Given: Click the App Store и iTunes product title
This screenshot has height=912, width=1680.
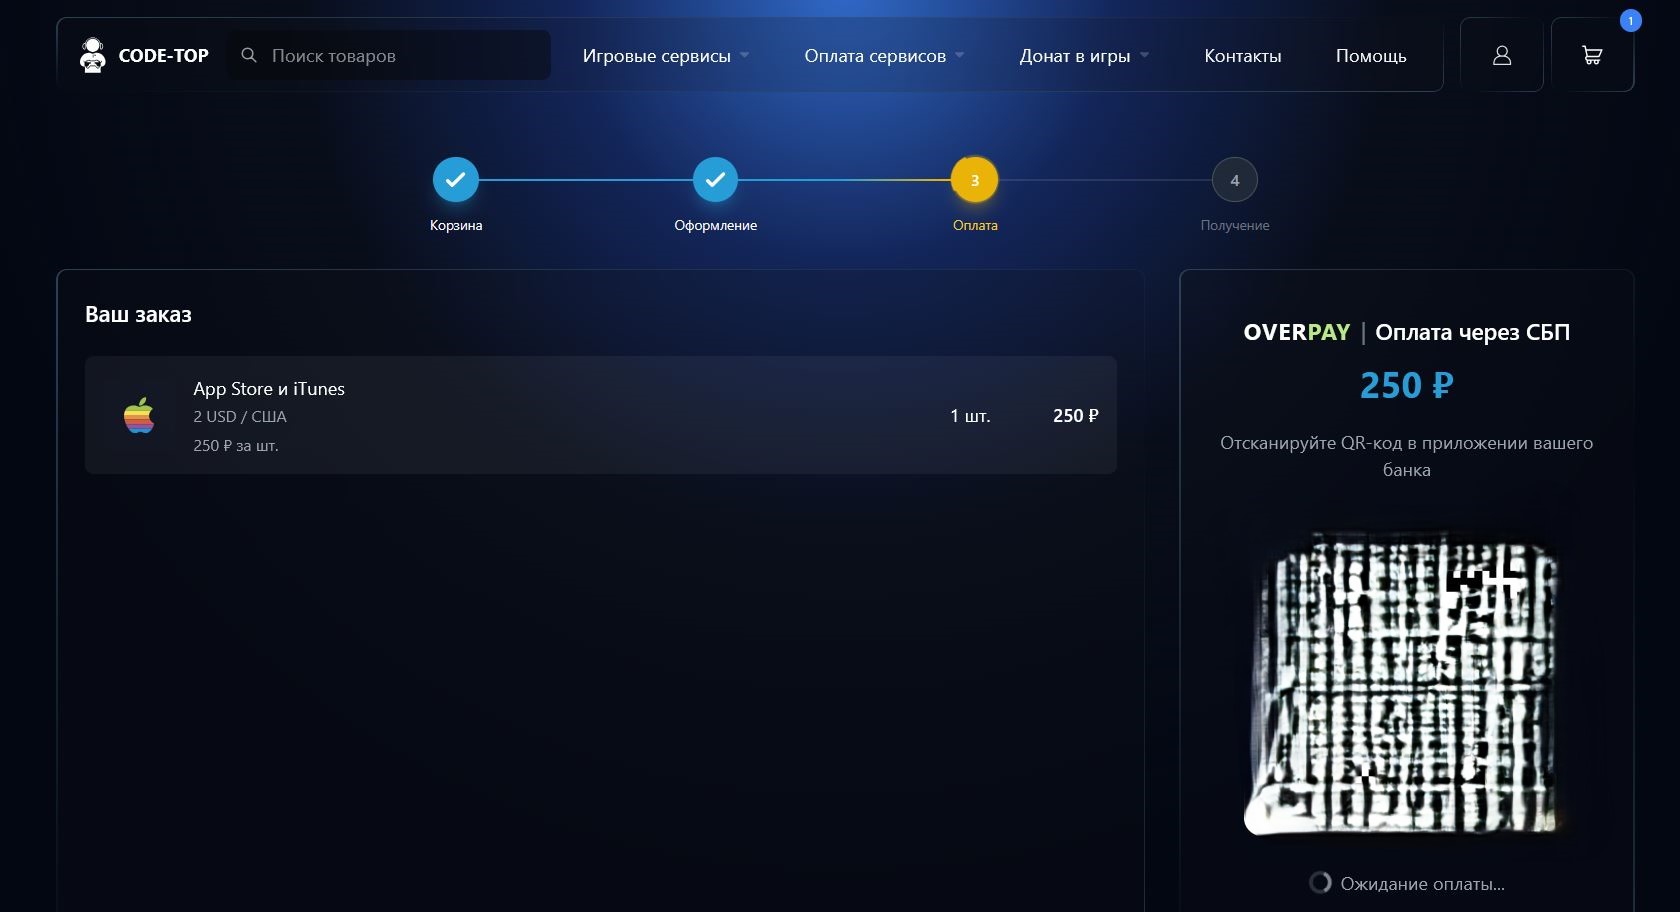Looking at the screenshot, I should tap(269, 389).
